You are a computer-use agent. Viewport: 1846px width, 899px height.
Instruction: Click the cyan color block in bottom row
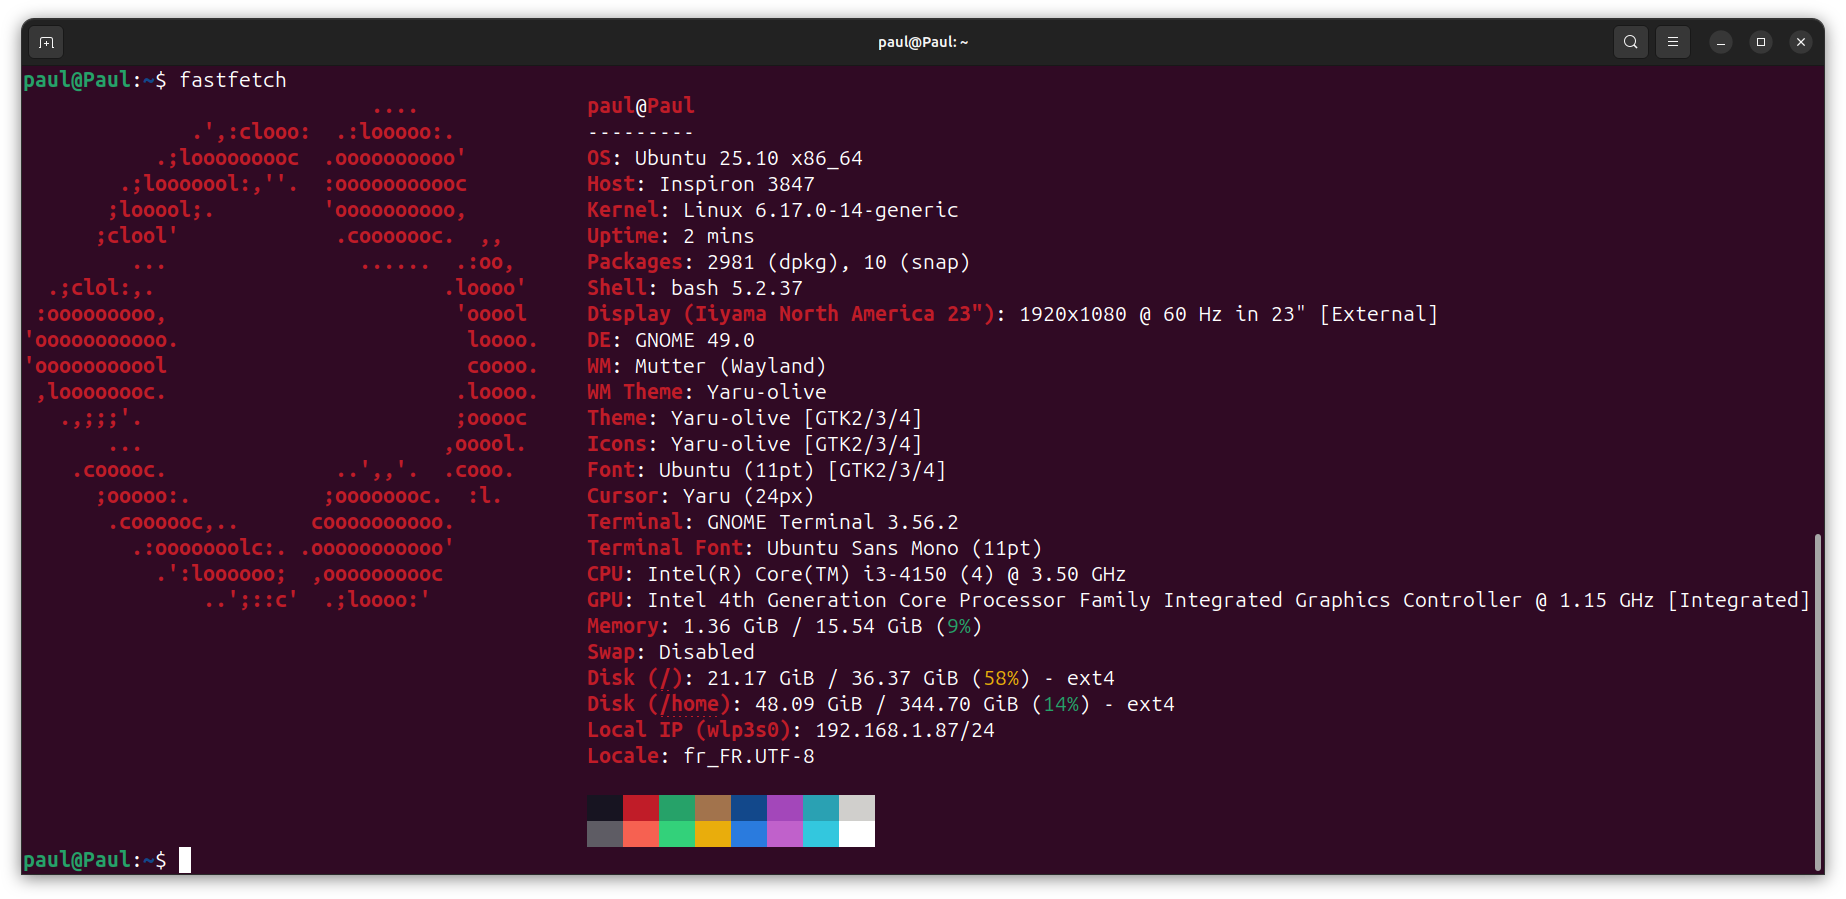[x=820, y=834]
